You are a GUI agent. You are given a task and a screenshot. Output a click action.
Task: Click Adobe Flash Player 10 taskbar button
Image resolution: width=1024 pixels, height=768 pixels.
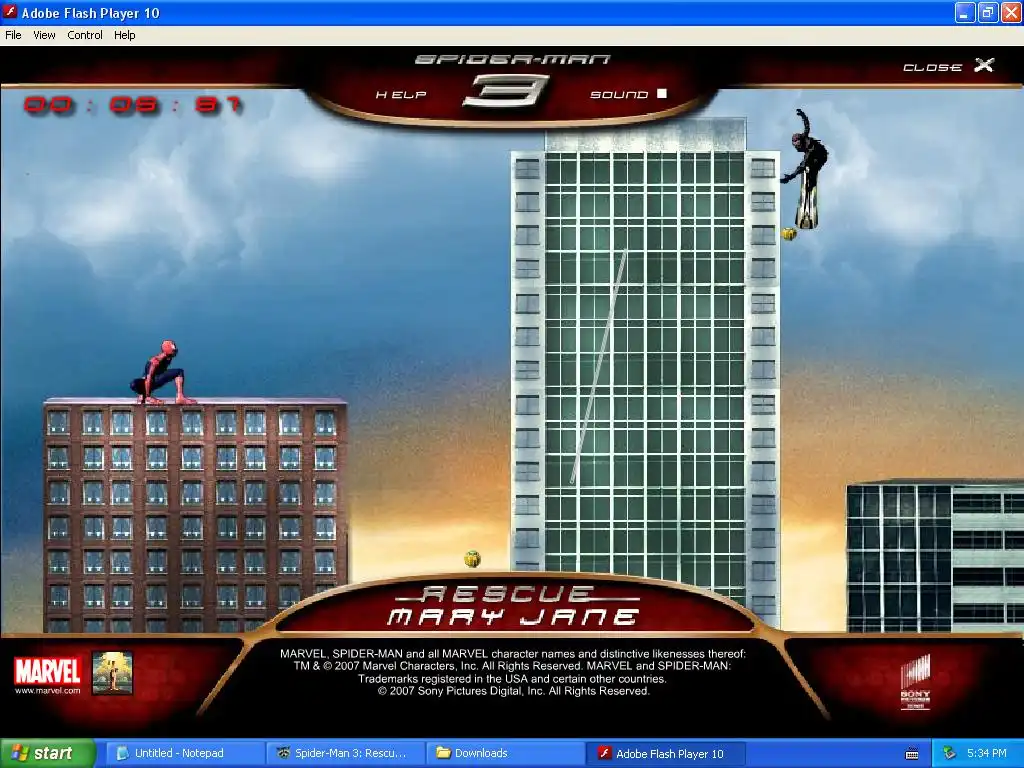665,753
